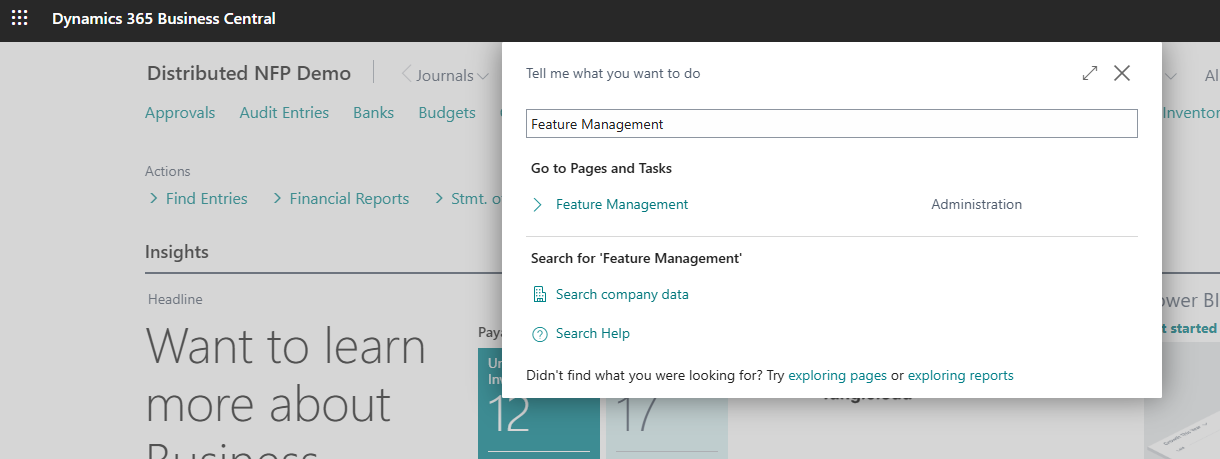Click the Want to learn more headline
1220x459 pixels.
coord(286,390)
